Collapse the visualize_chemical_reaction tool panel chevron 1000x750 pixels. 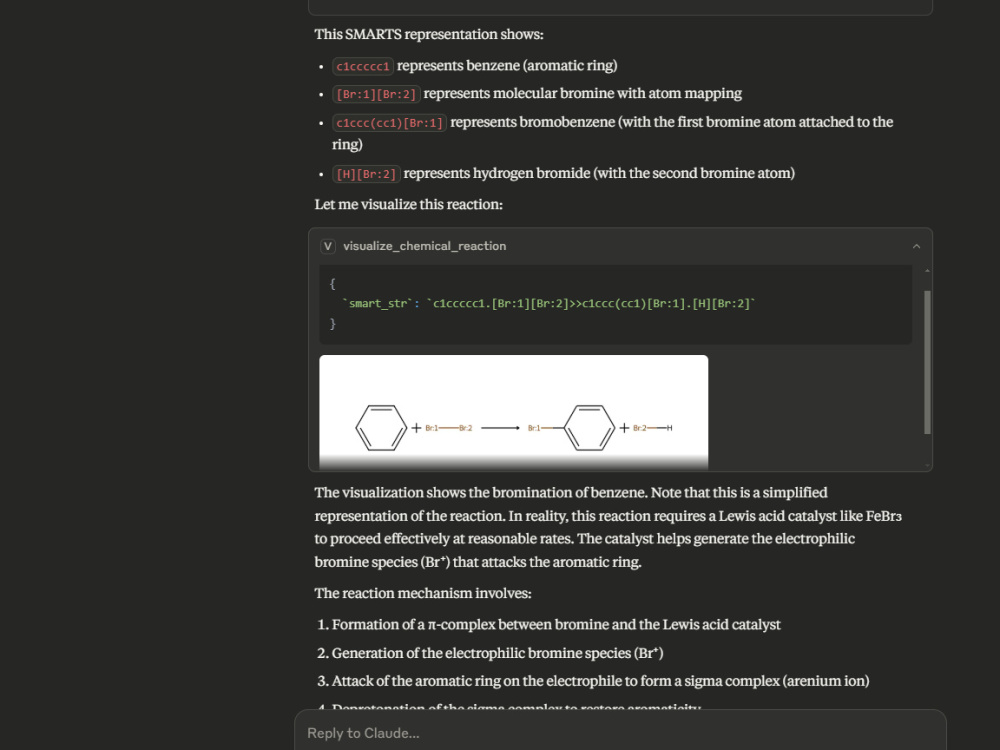(x=916, y=246)
